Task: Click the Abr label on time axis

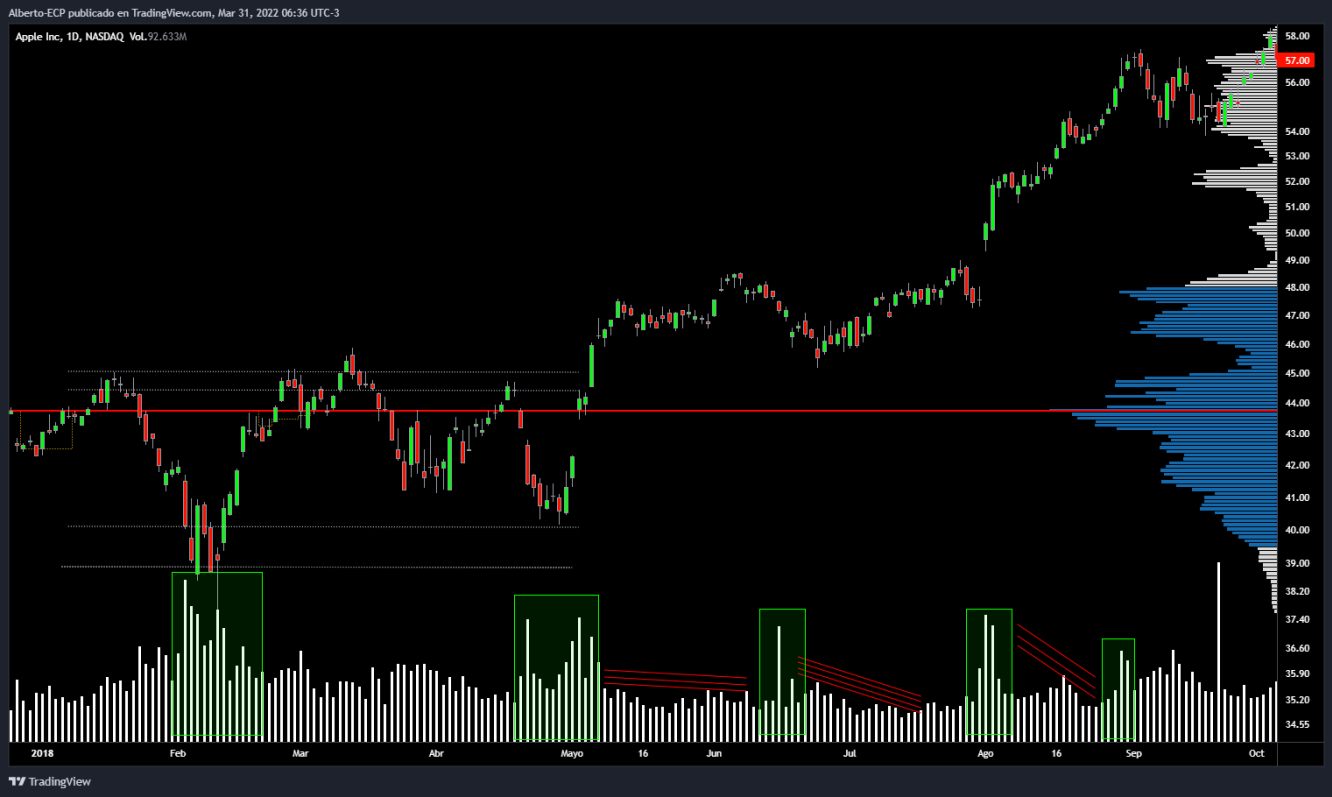Action: click(x=435, y=753)
